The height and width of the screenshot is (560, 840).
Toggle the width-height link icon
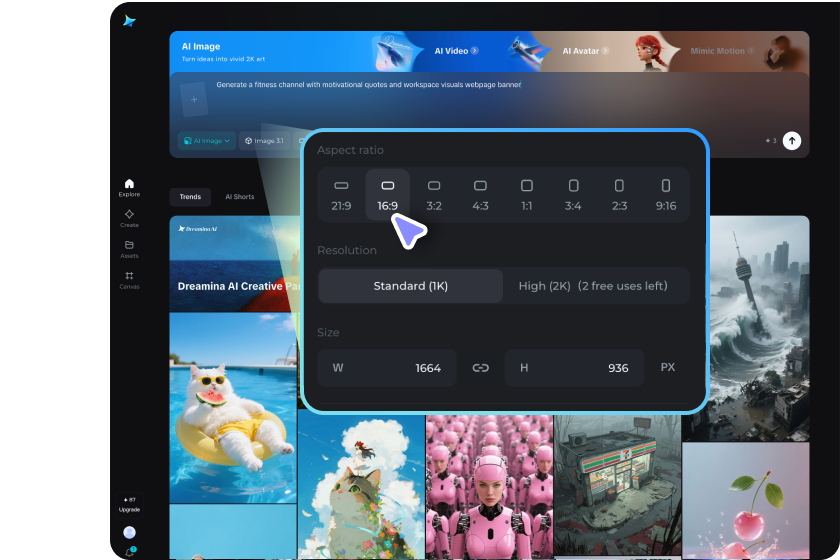pos(481,368)
